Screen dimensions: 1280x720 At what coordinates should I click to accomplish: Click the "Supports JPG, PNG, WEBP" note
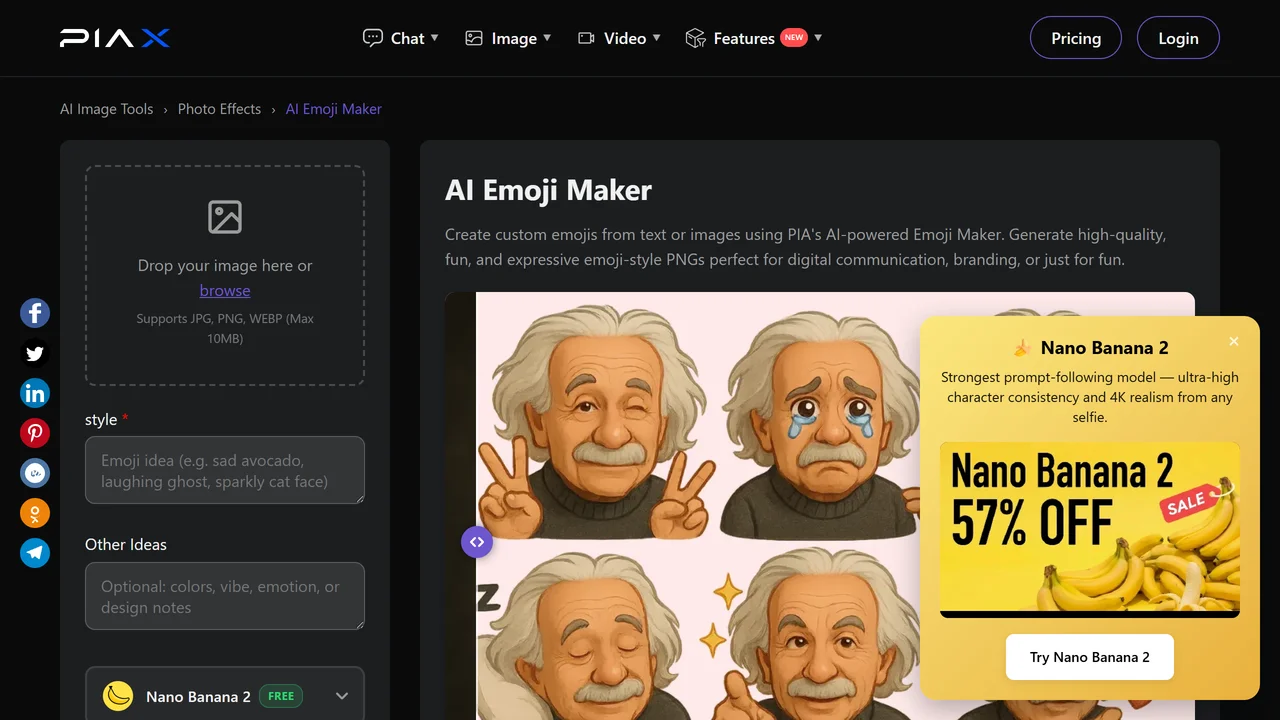coord(225,328)
